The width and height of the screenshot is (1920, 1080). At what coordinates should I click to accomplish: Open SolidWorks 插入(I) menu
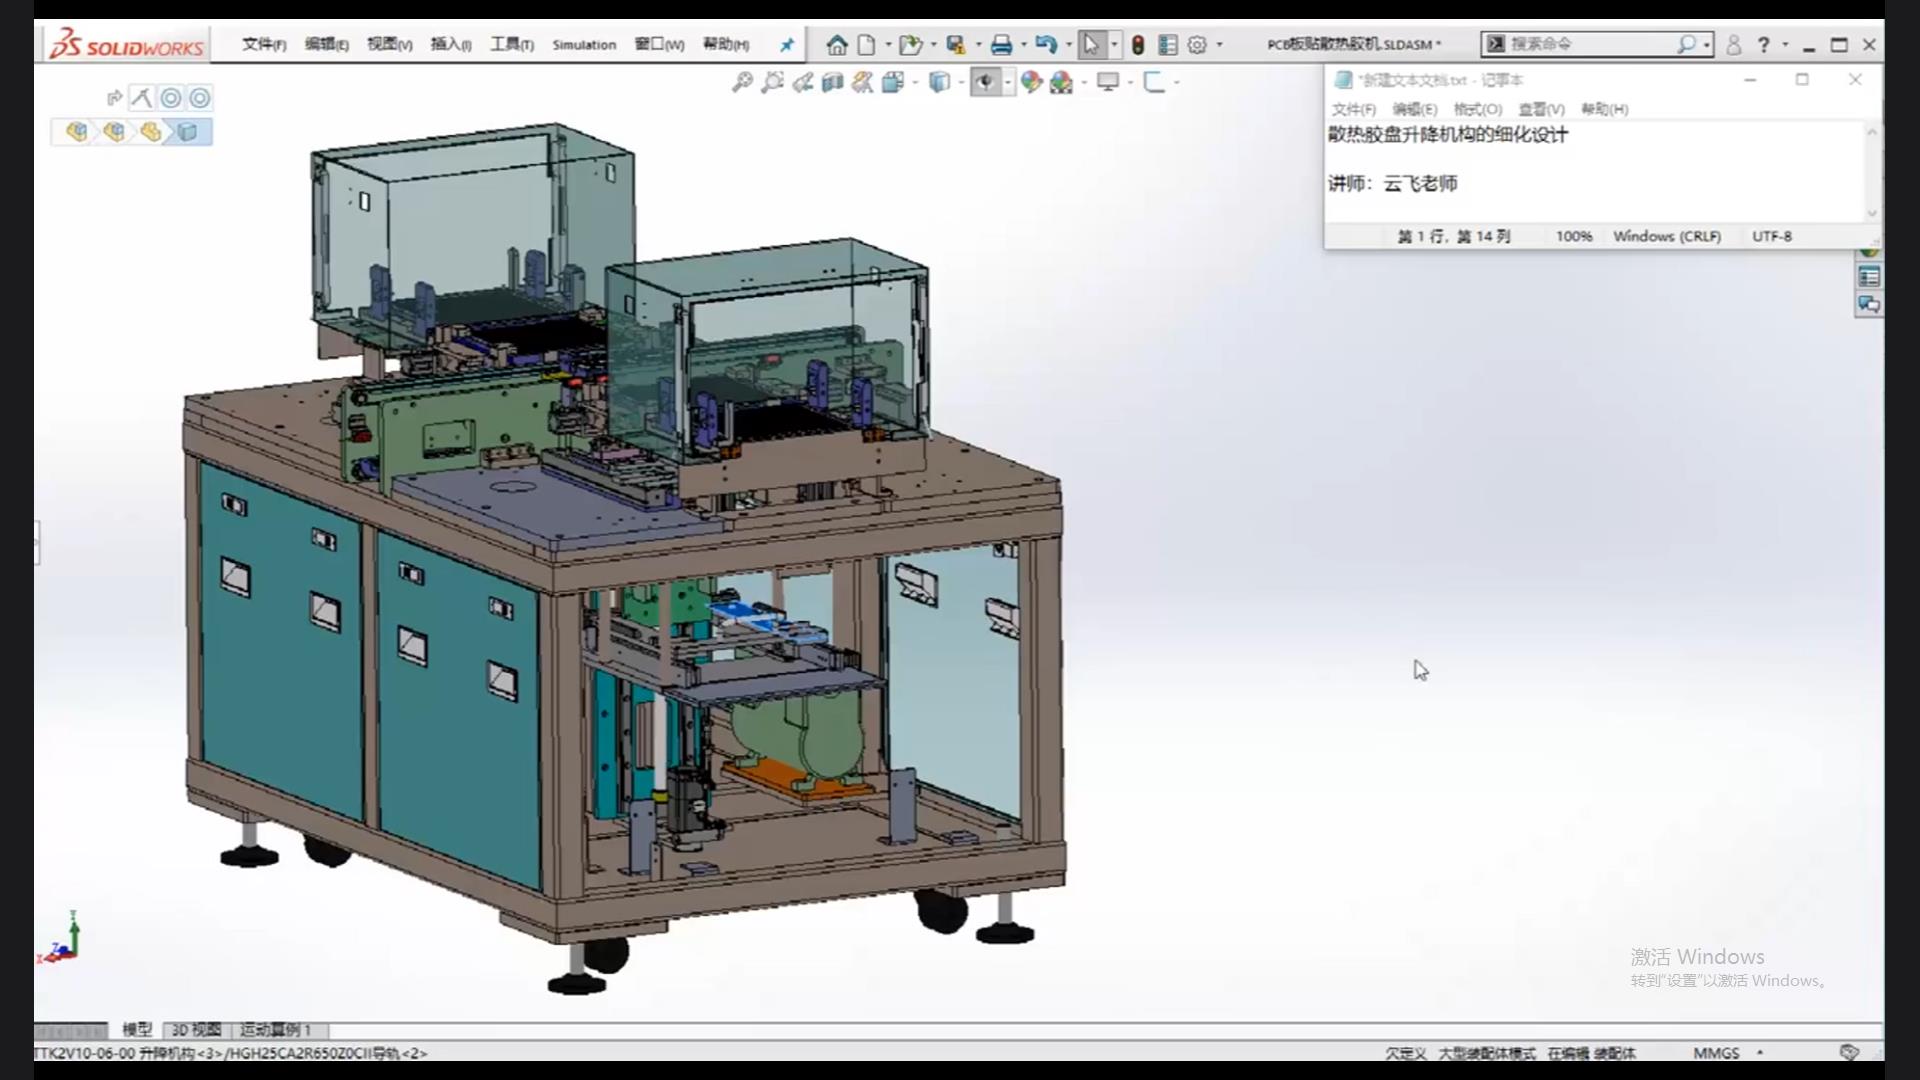(451, 45)
